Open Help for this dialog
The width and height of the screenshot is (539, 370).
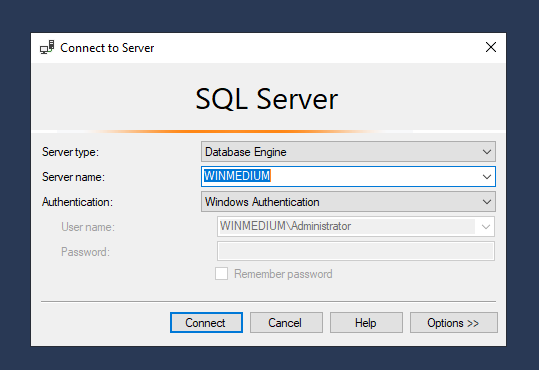(x=366, y=323)
